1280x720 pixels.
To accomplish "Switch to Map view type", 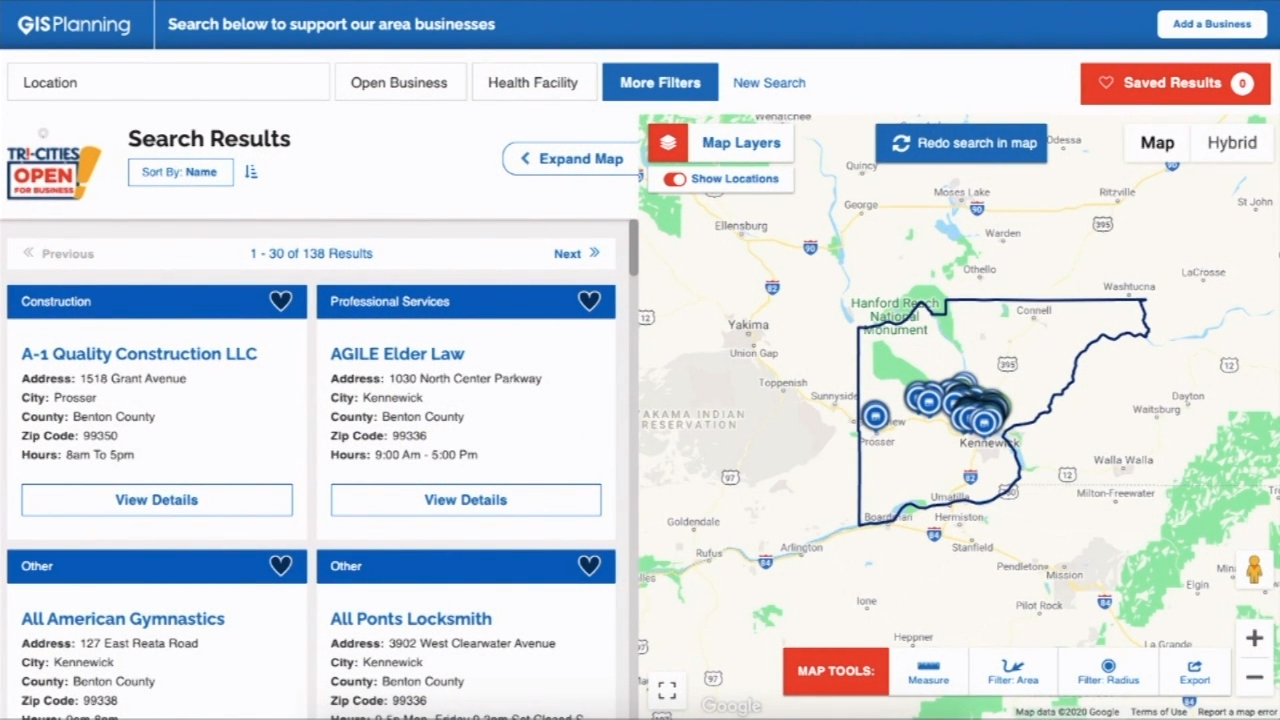I will pos(1157,143).
